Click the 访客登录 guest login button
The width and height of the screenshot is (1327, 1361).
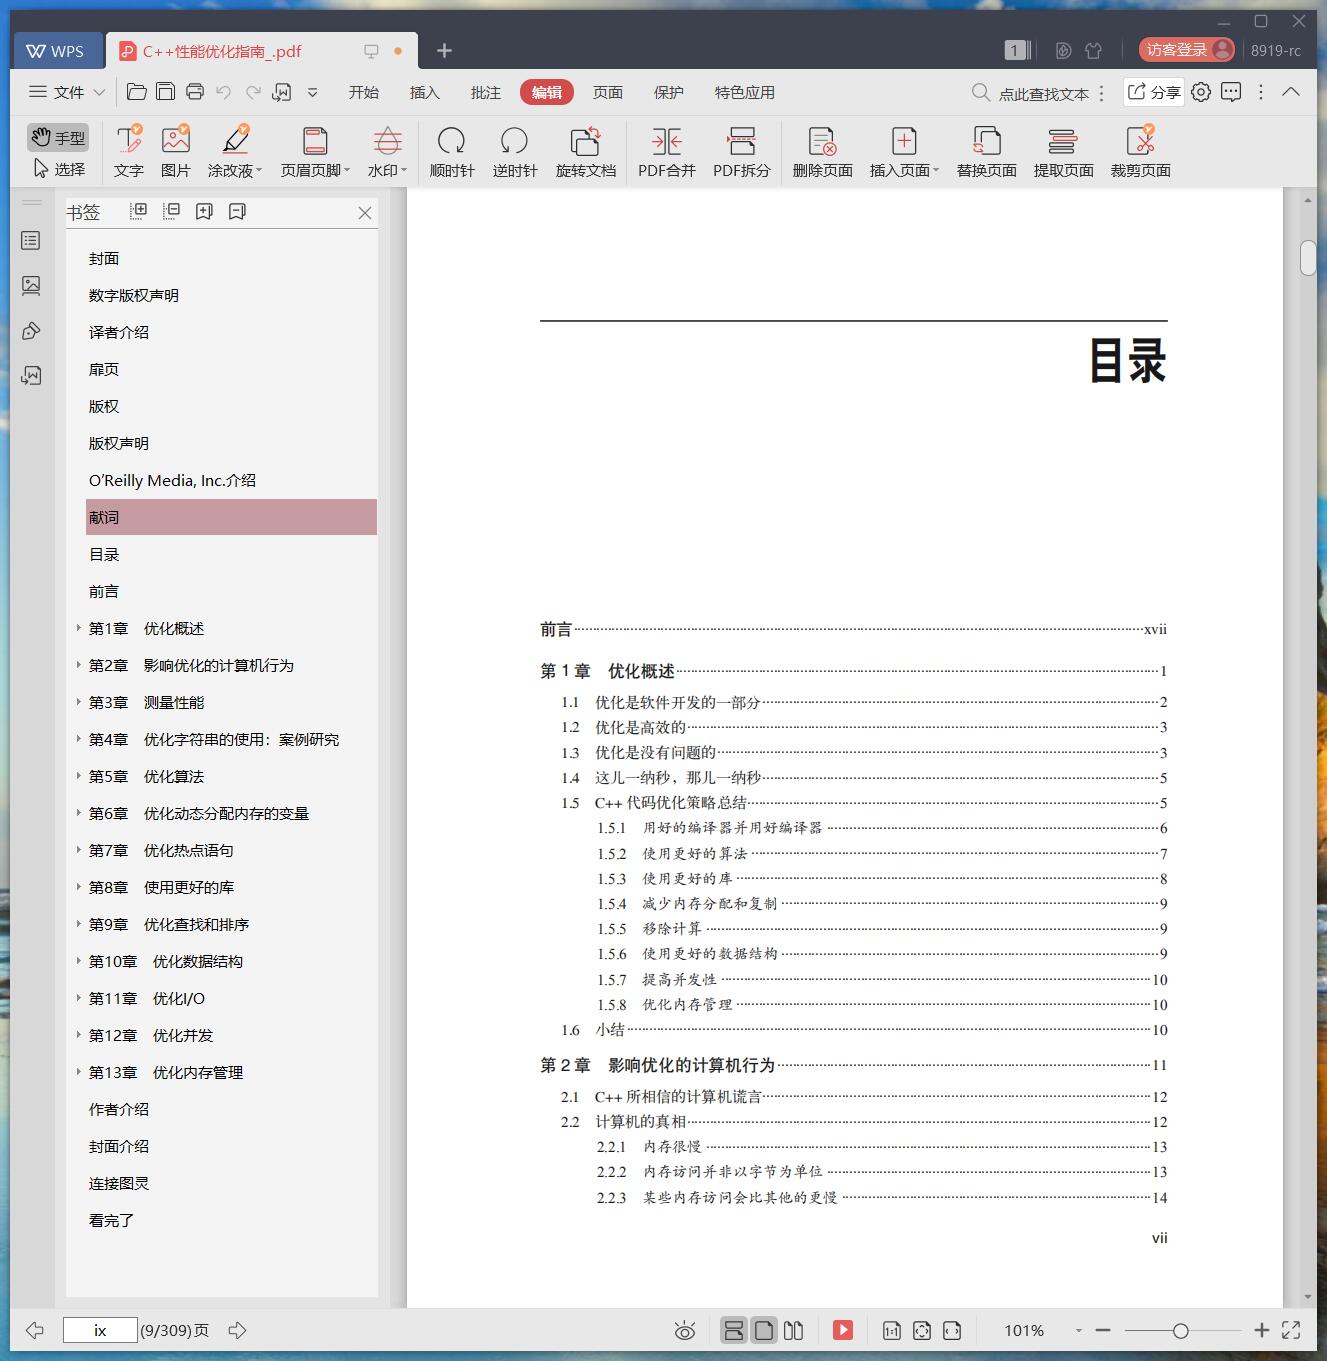click(x=1187, y=50)
